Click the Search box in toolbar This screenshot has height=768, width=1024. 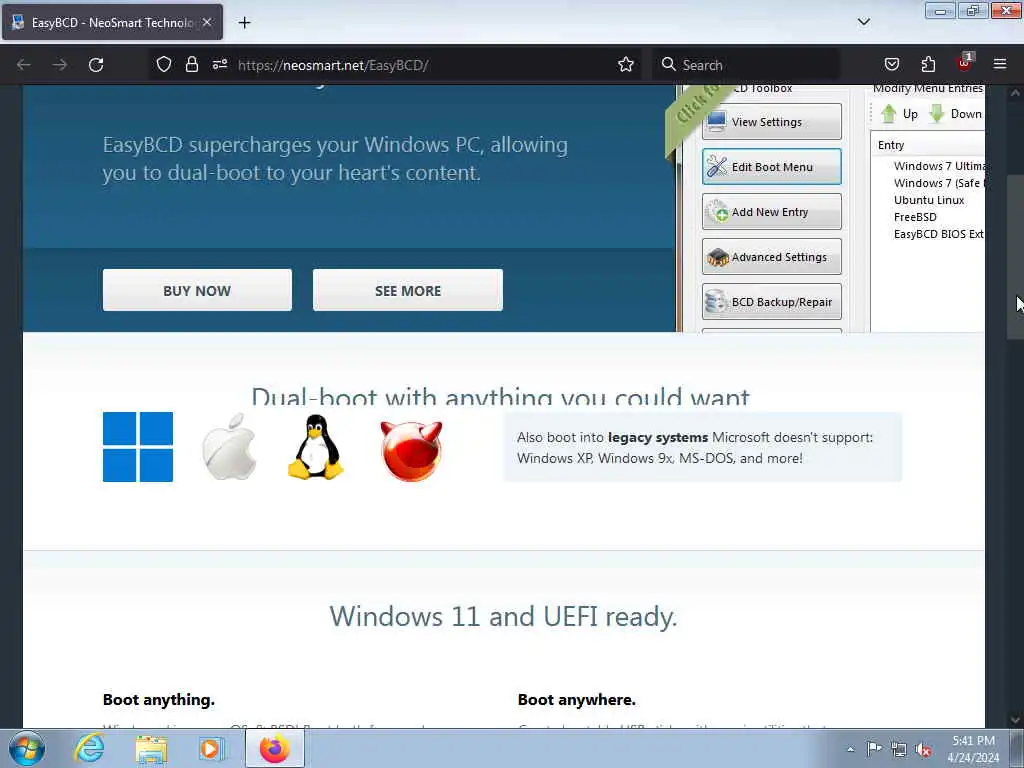tap(746, 65)
